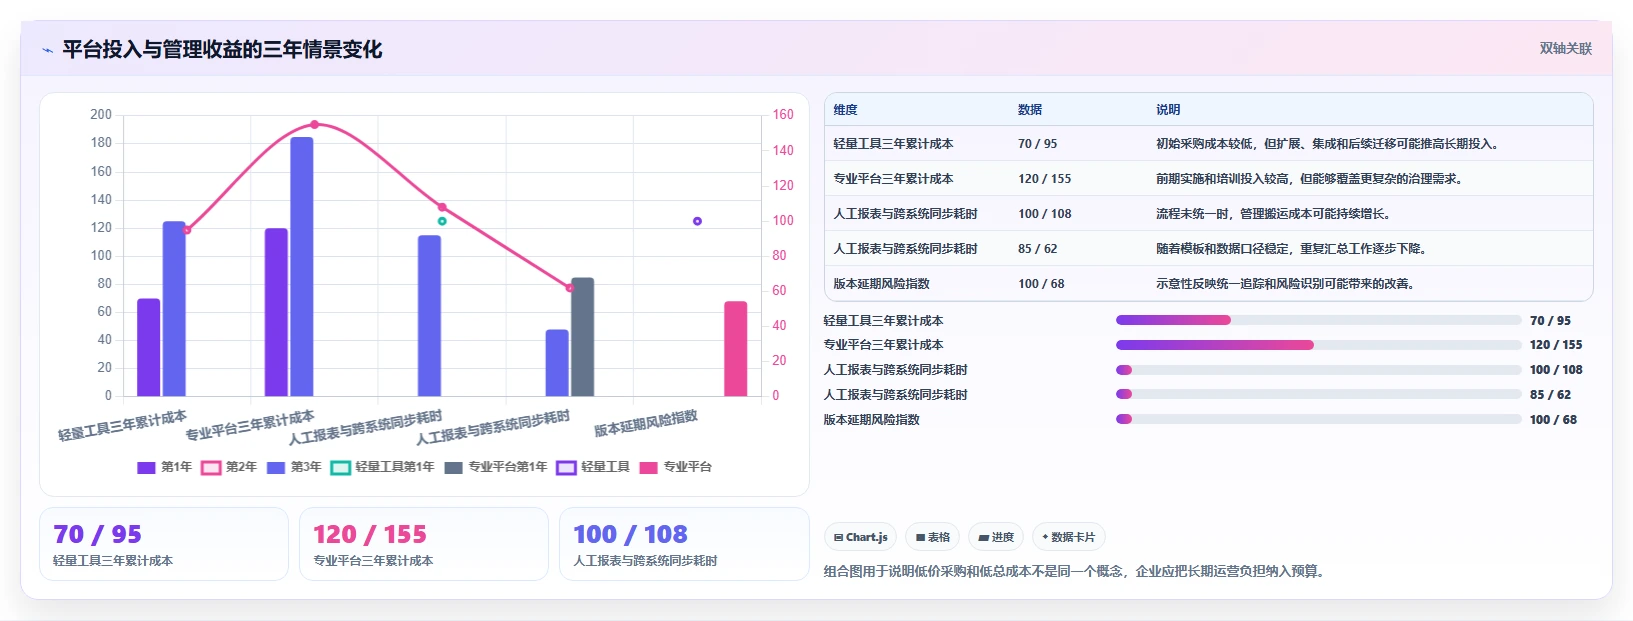Click progress bar valued 100 / 108
Screen dimensions: 1633x621
coord(1319,370)
